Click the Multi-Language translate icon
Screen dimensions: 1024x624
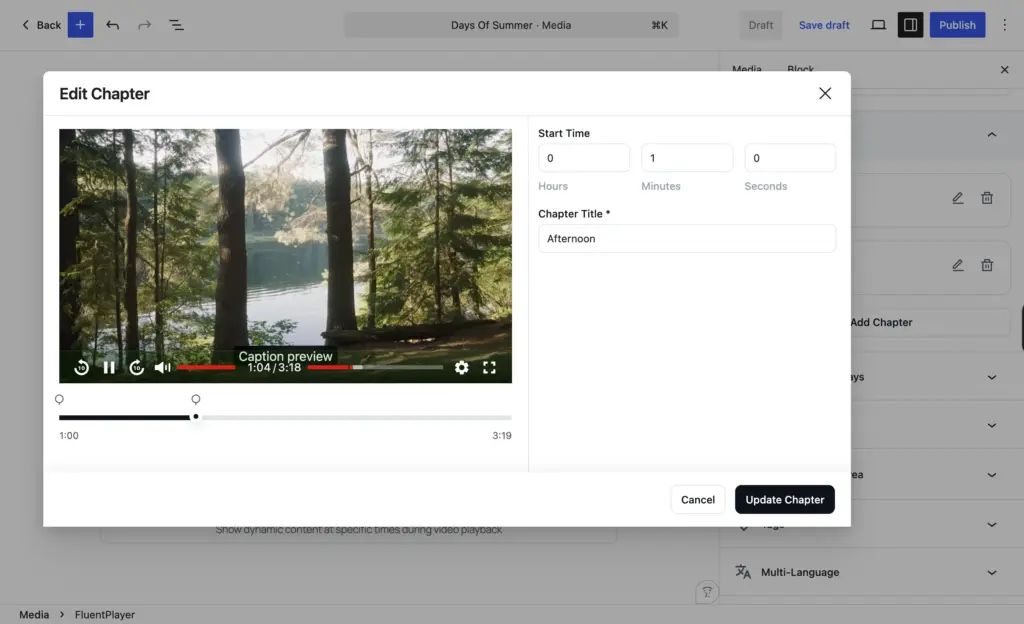click(743, 572)
